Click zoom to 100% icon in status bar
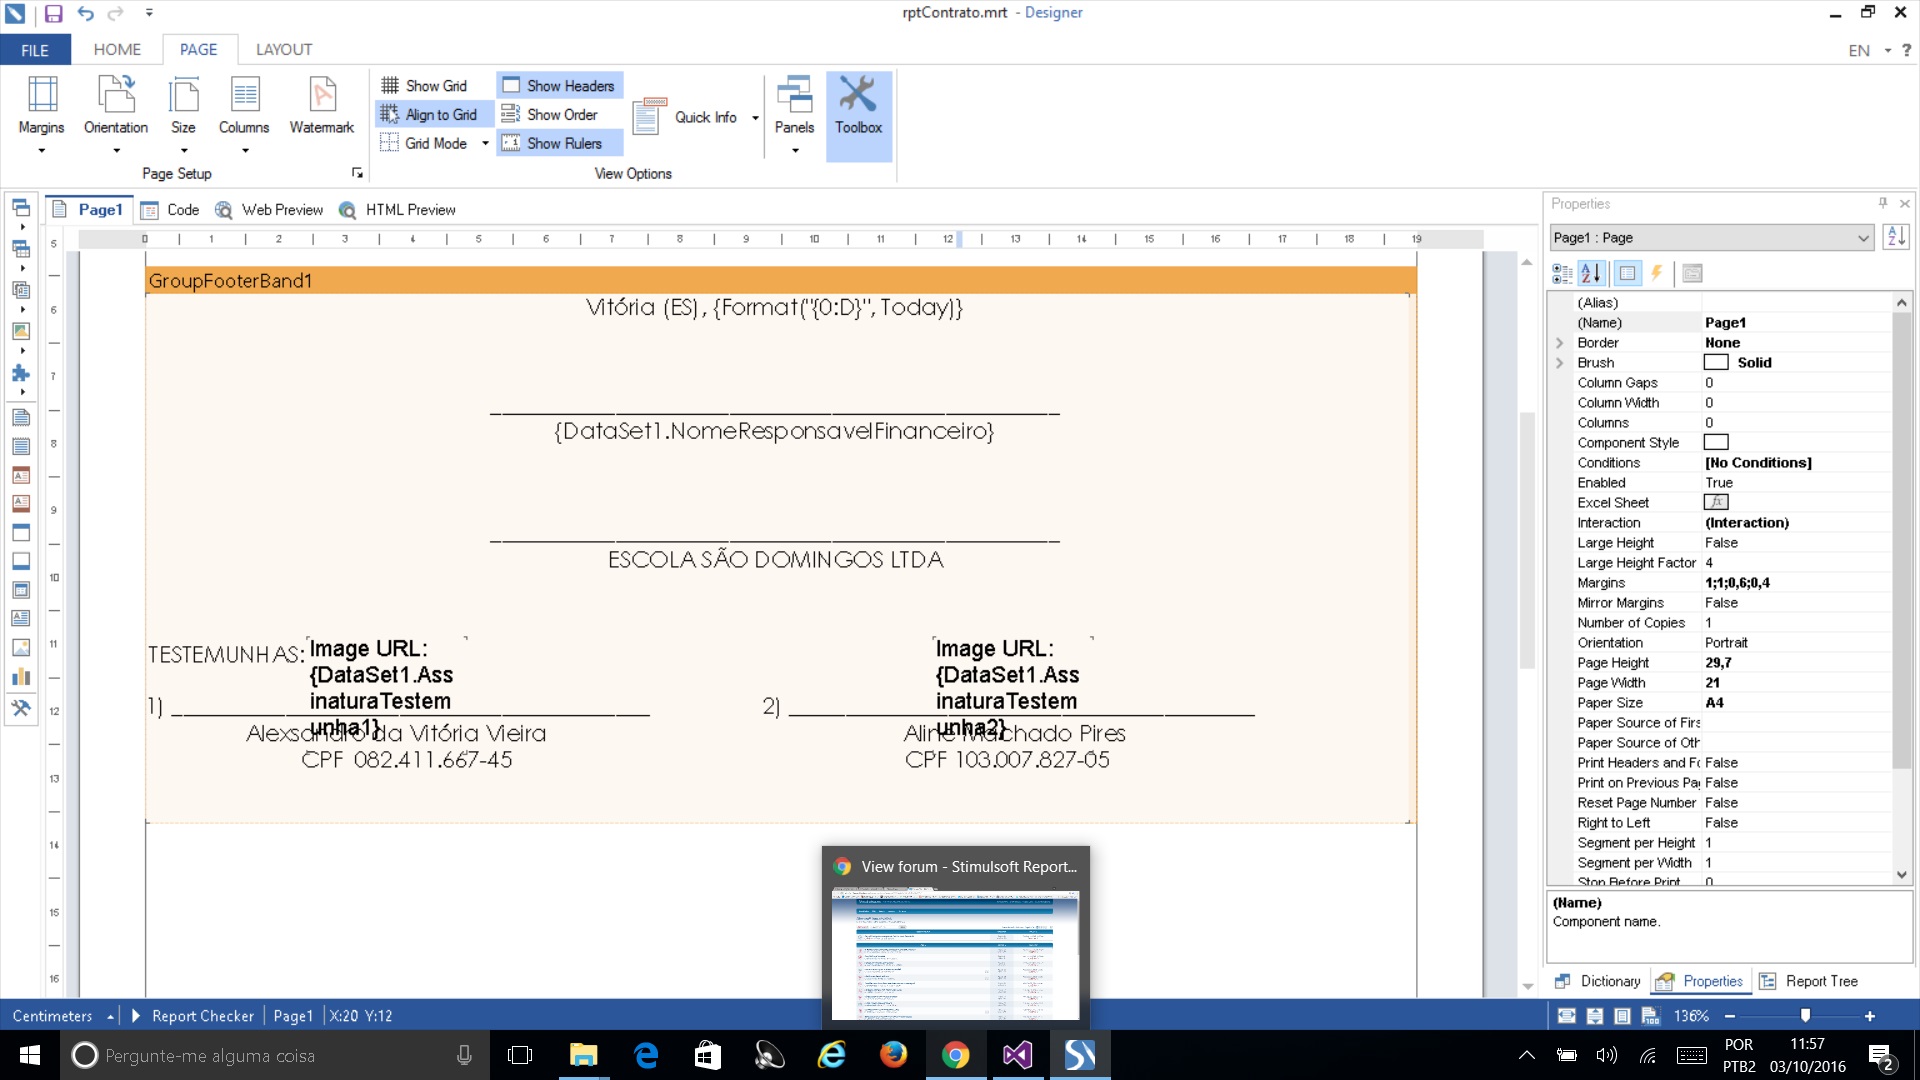Image resolution: width=1920 pixels, height=1080 pixels. point(1650,1016)
